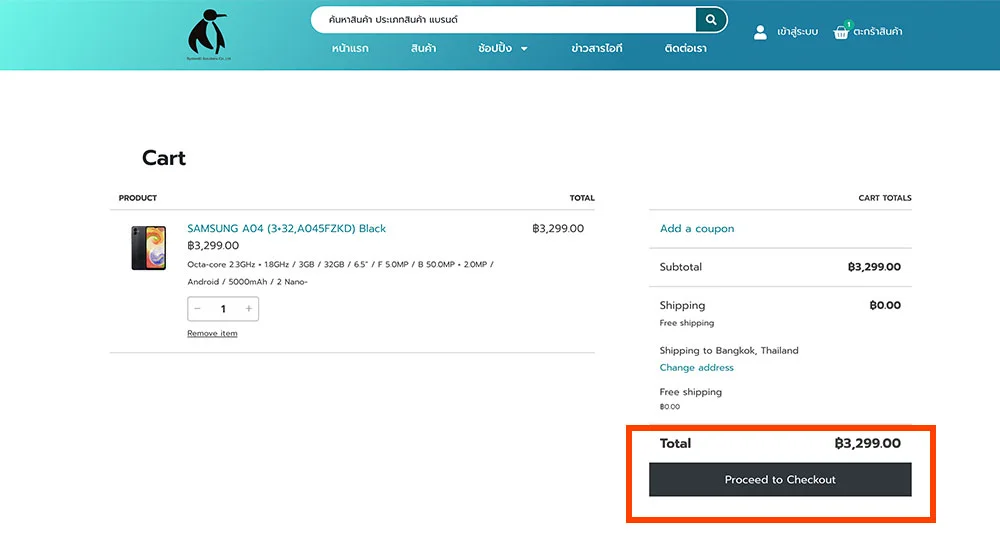Viewport: 1000px width, 557px height.
Task: Click ตะกร้าสินค้า cart link
Action: [x=878, y=32]
